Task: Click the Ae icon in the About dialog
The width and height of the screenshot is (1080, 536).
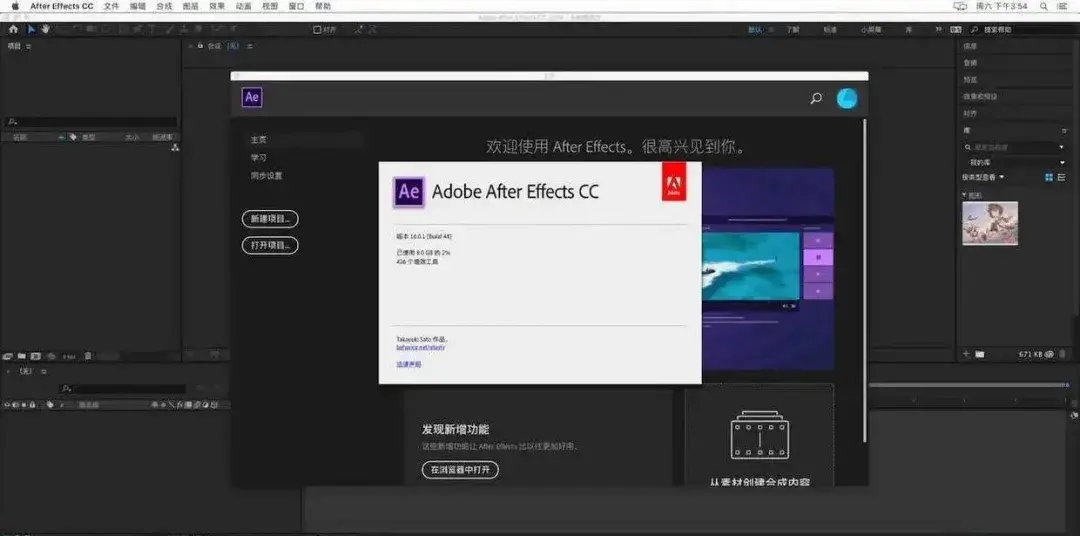Action: tap(408, 192)
